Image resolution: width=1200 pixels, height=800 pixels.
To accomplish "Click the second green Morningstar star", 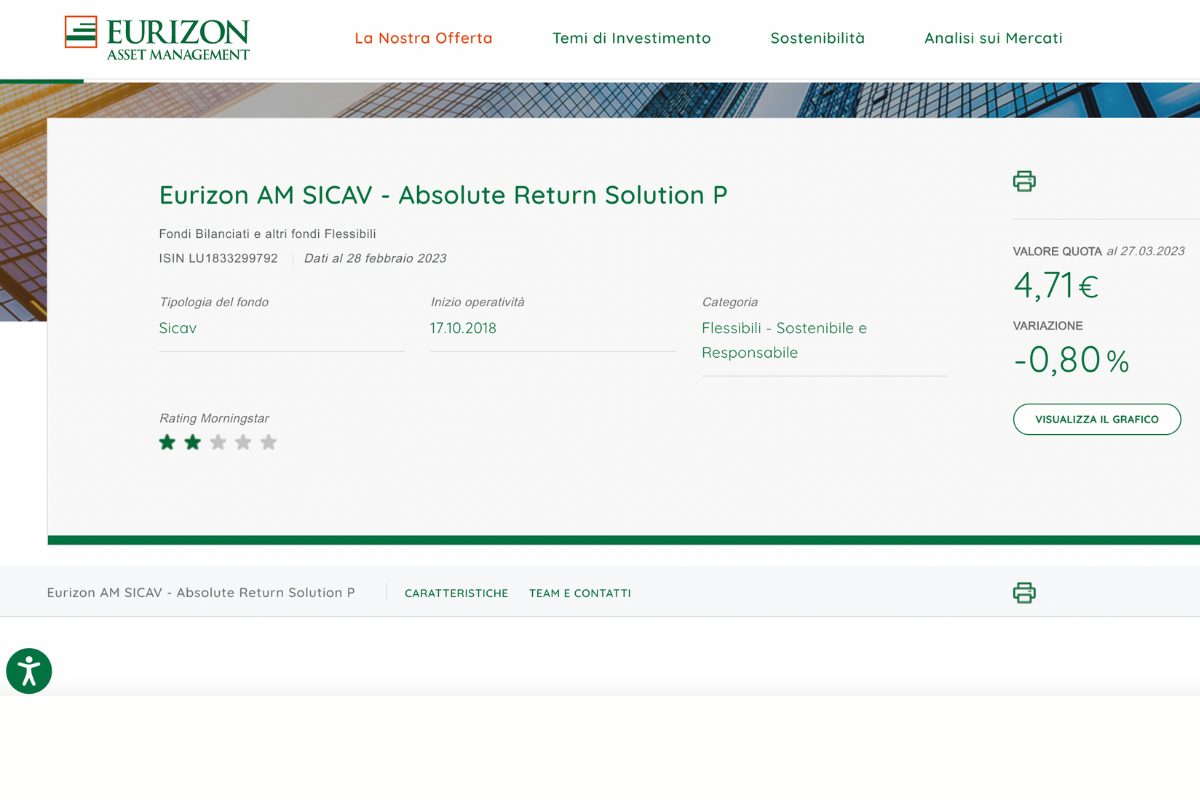I will (x=192, y=441).
